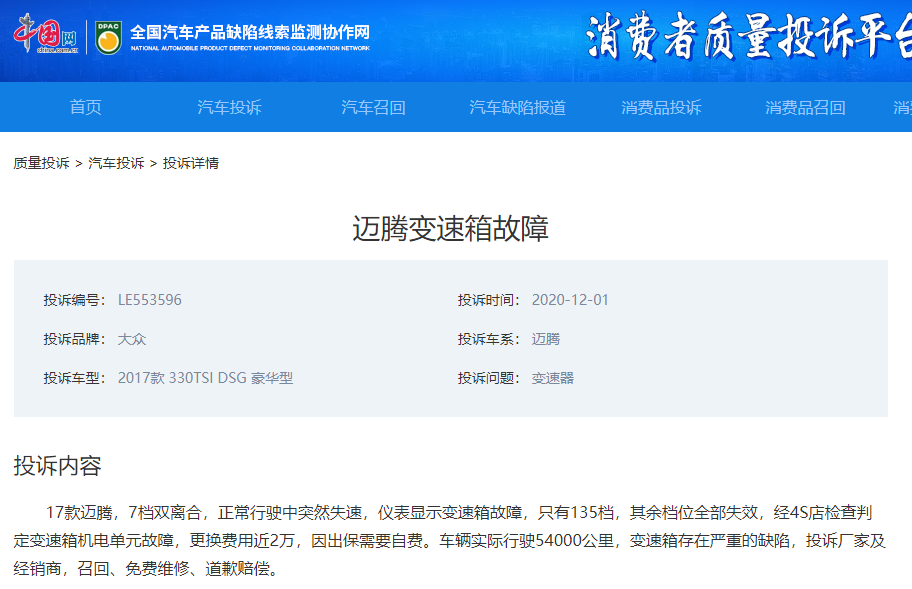Go to 首页 in the navigation bar
The image size is (912, 589).
(x=85, y=107)
